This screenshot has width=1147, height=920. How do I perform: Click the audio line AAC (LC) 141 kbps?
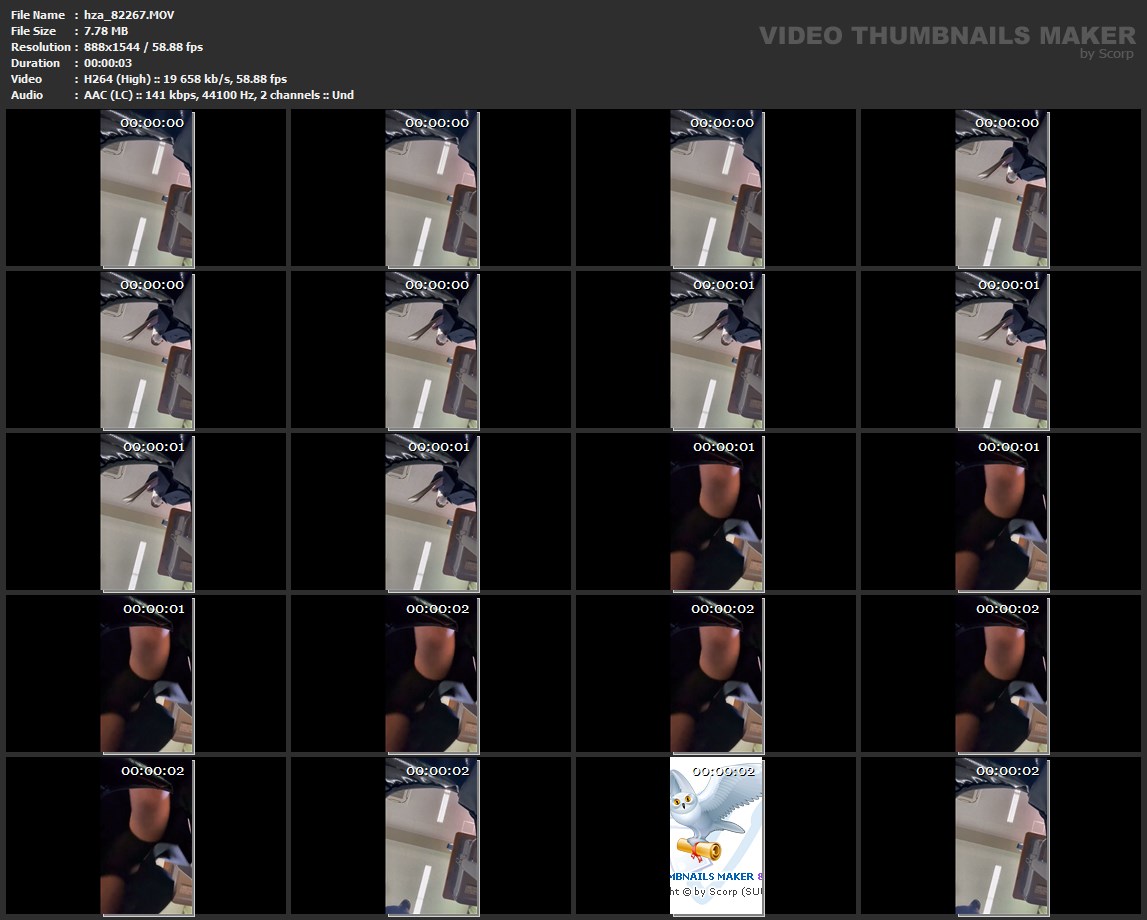coord(219,95)
